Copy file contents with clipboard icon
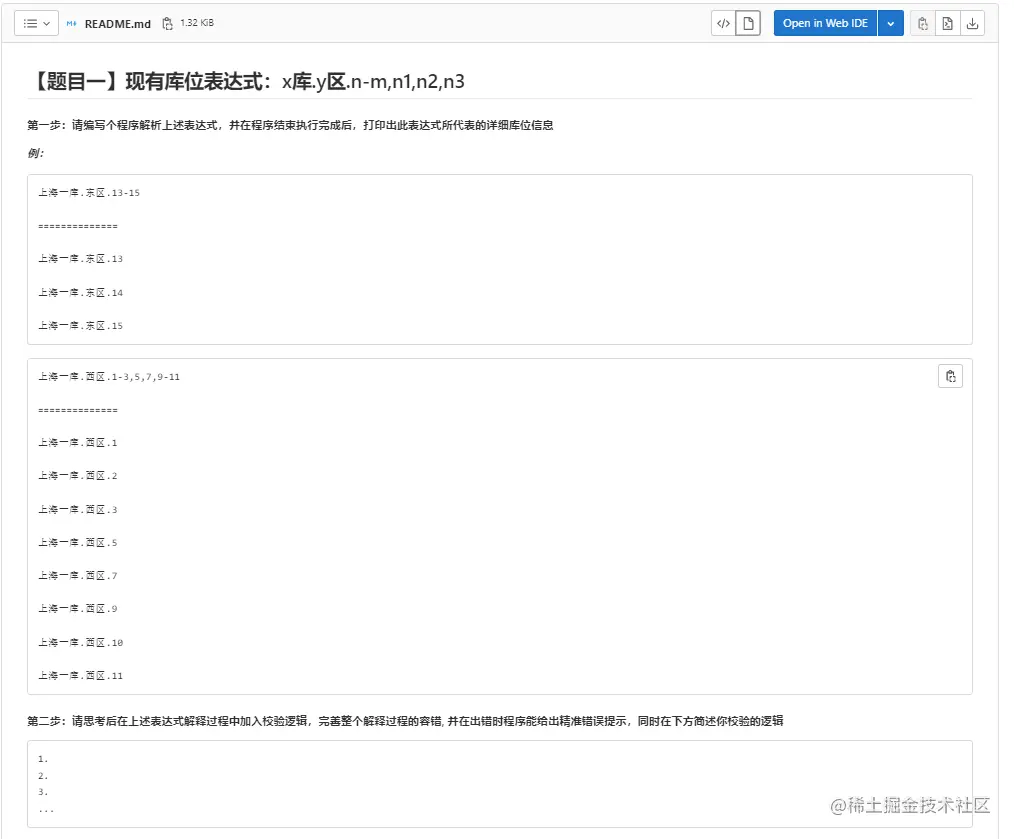 [x=923, y=23]
